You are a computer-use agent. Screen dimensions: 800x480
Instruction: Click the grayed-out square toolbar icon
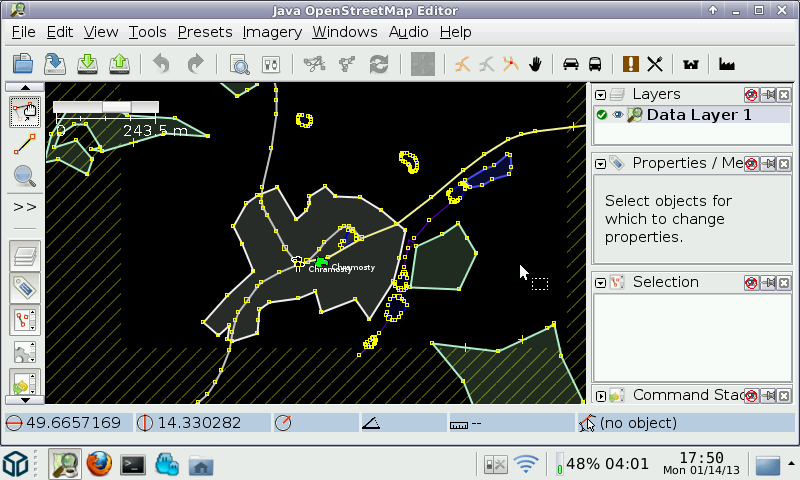pos(422,64)
